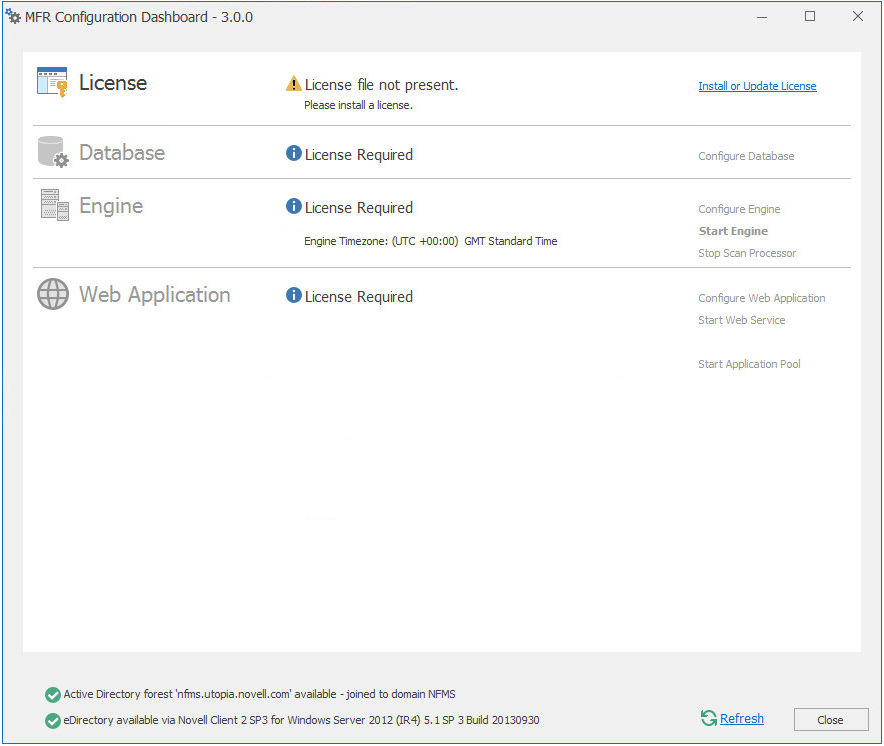Click the license warning triangle icon

tap(293, 84)
